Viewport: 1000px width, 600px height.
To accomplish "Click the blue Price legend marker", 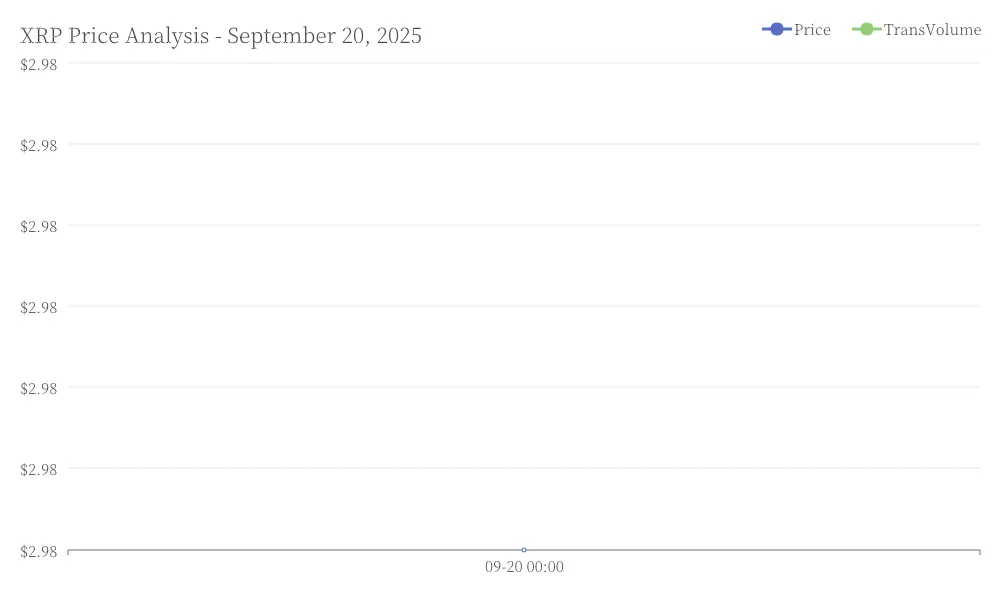I will click(x=776, y=29).
